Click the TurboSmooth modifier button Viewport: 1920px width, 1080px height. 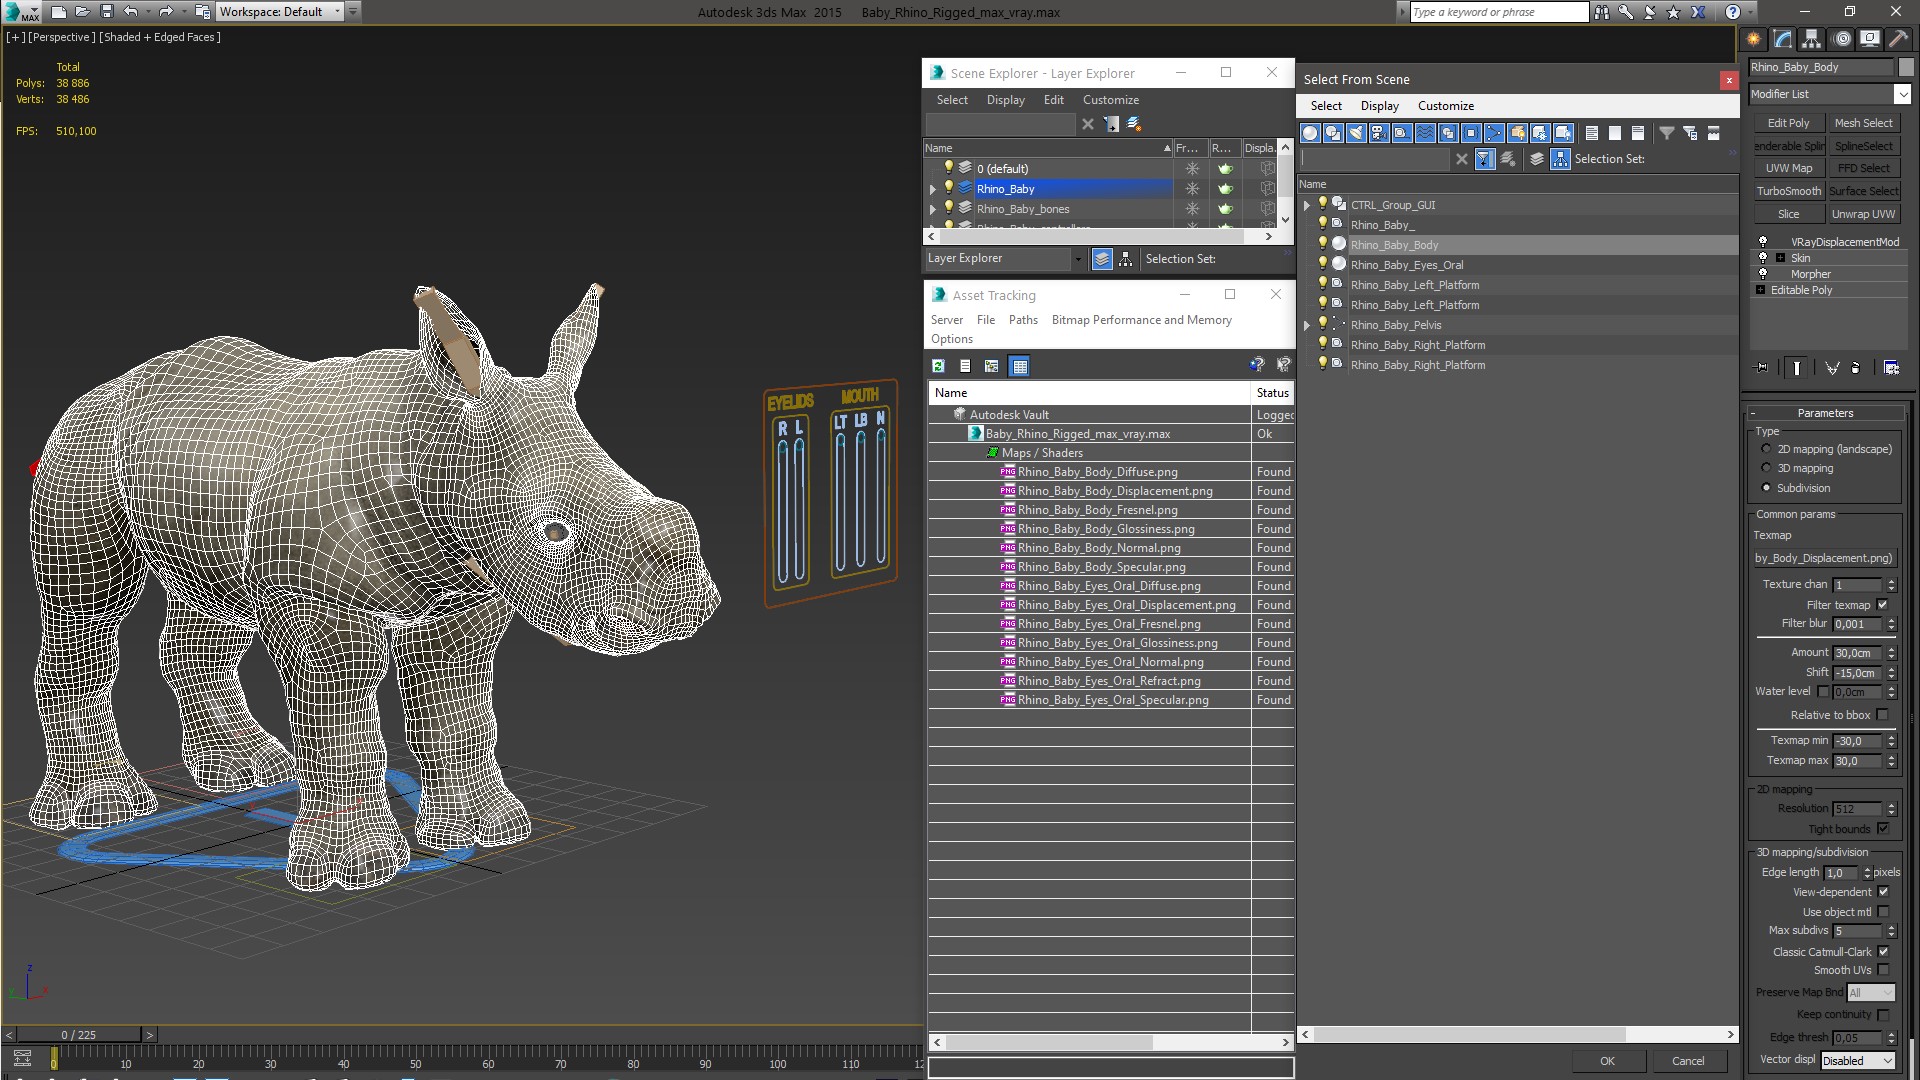click(x=1789, y=191)
